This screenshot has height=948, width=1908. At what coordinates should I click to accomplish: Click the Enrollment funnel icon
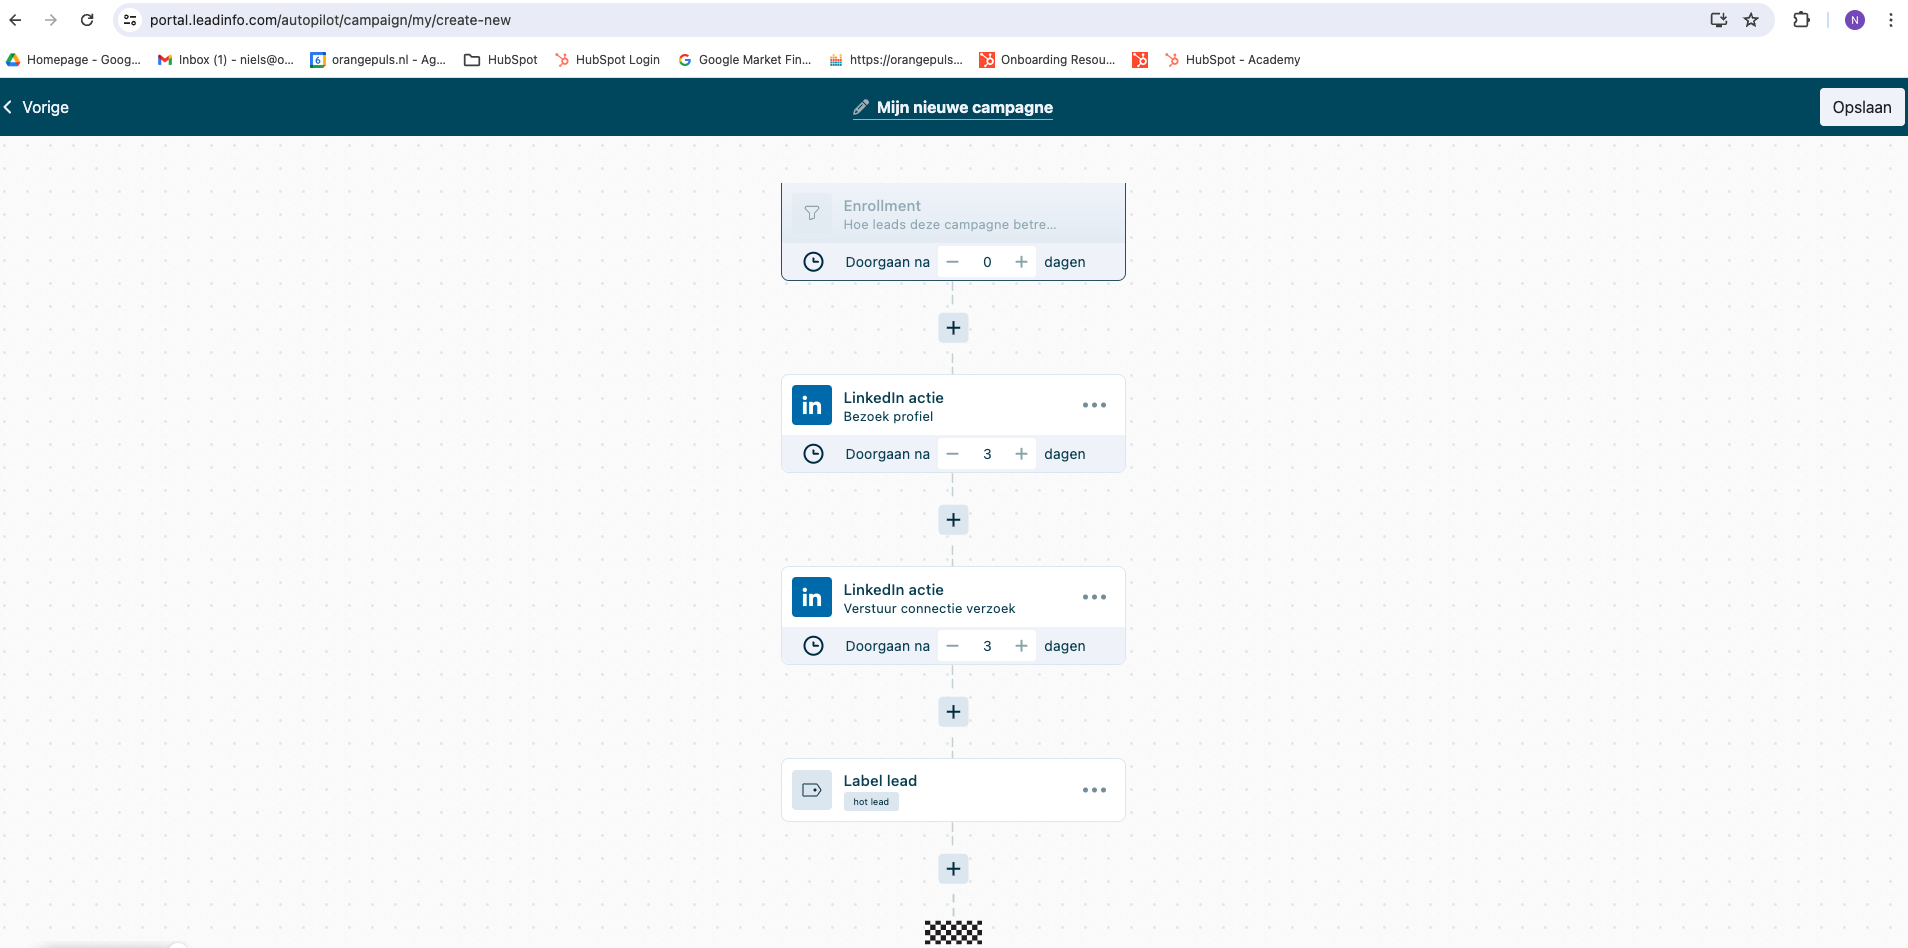(x=812, y=213)
